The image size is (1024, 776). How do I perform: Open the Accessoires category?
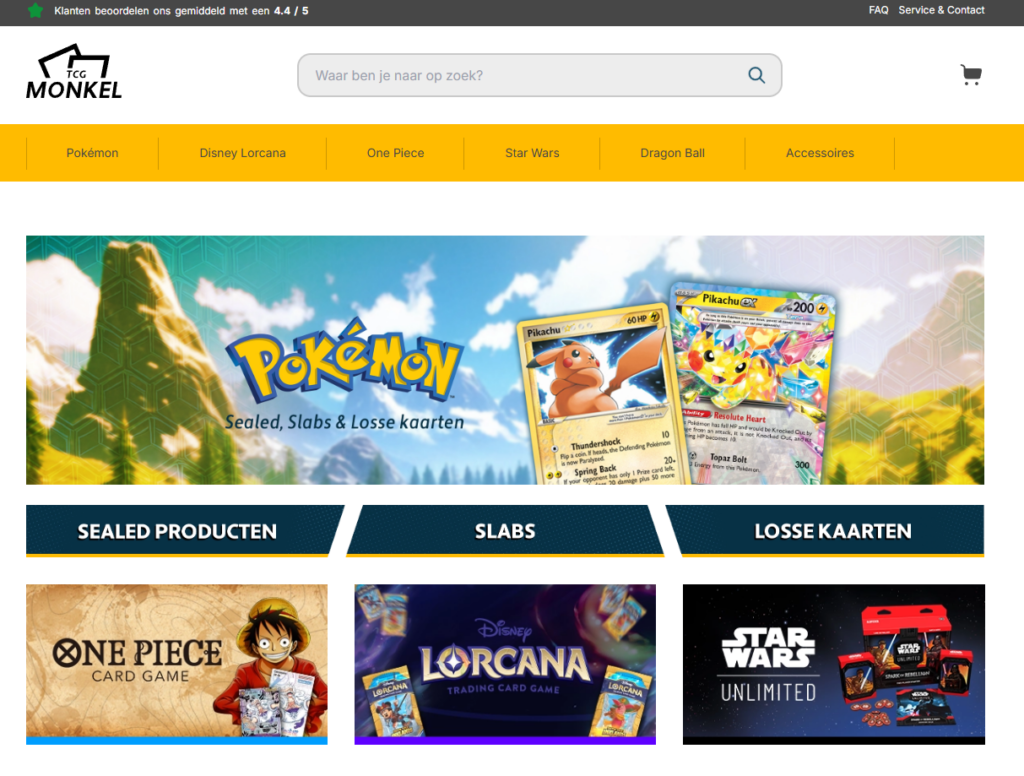[820, 153]
